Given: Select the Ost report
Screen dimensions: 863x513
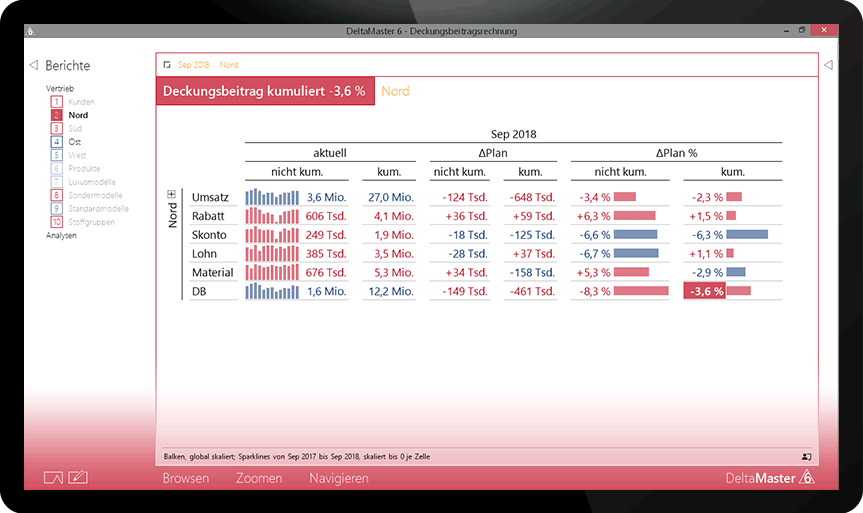Looking at the screenshot, I should (x=75, y=141).
